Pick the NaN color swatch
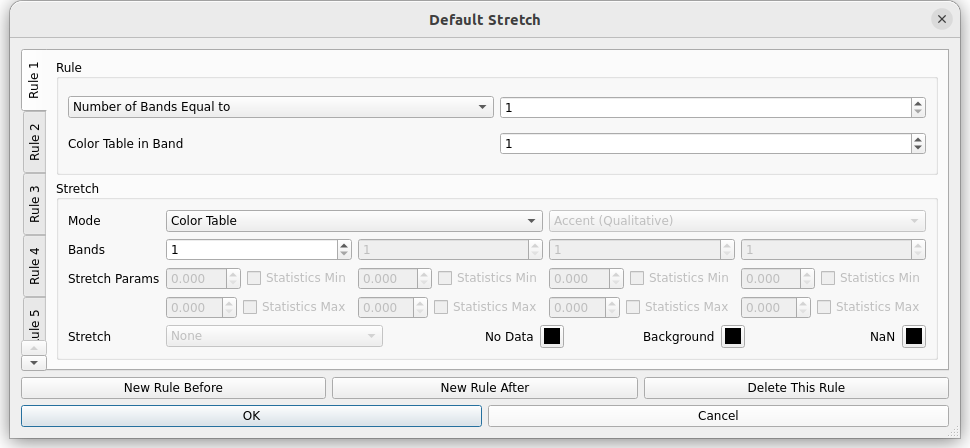 [914, 336]
